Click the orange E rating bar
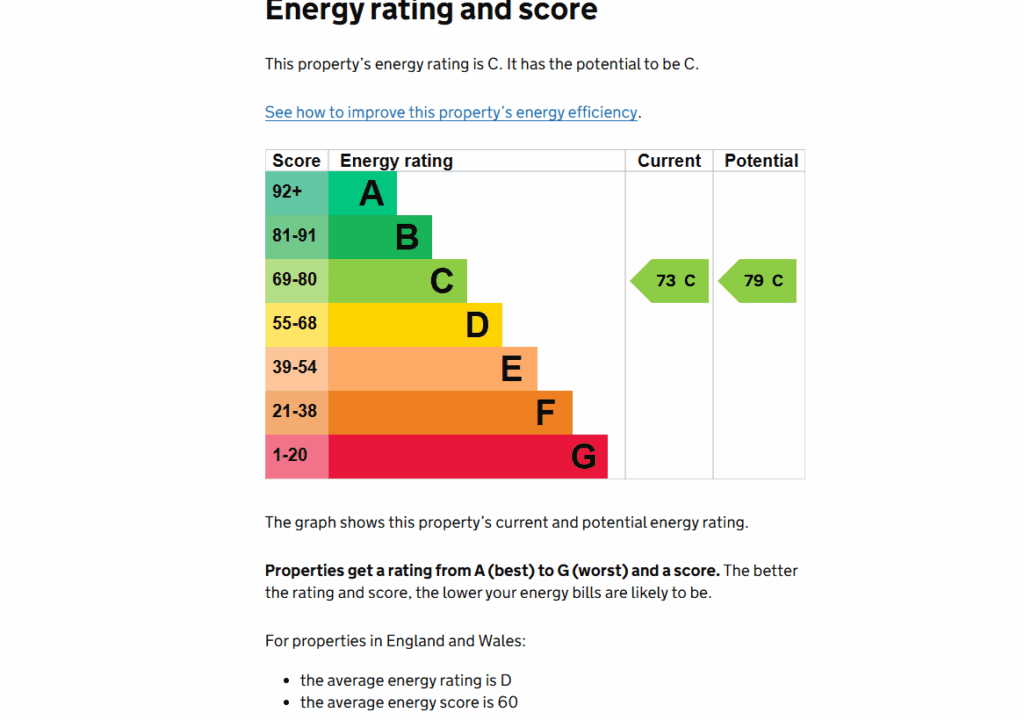 coord(432,369)
